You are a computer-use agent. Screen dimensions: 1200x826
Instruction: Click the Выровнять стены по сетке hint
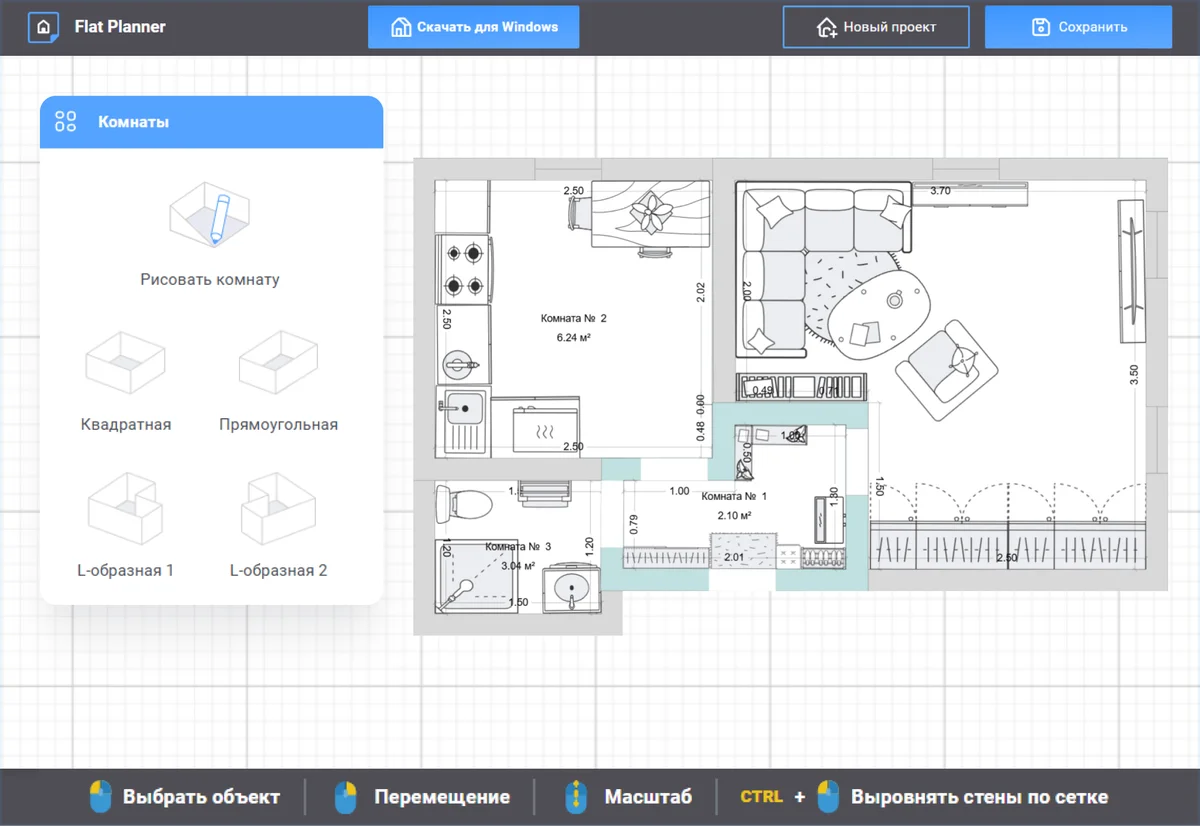click(x=979, y=797)
